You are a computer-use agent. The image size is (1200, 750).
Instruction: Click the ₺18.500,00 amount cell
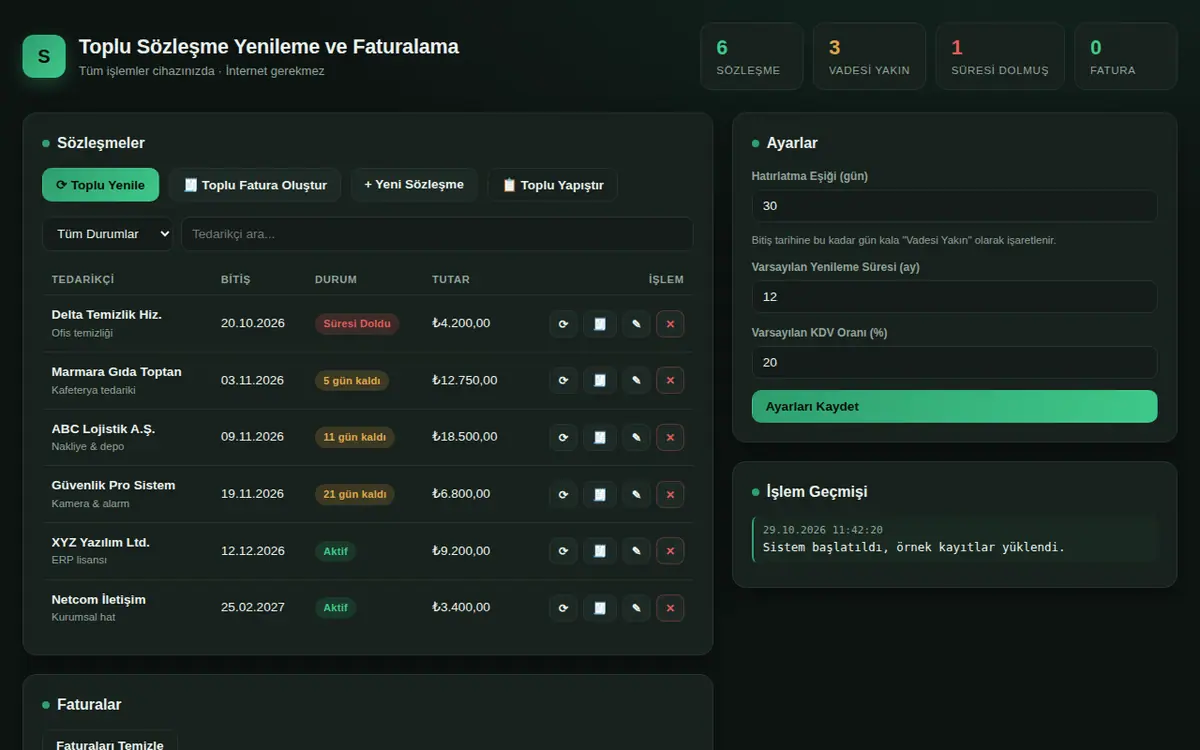tap(465, 437)
